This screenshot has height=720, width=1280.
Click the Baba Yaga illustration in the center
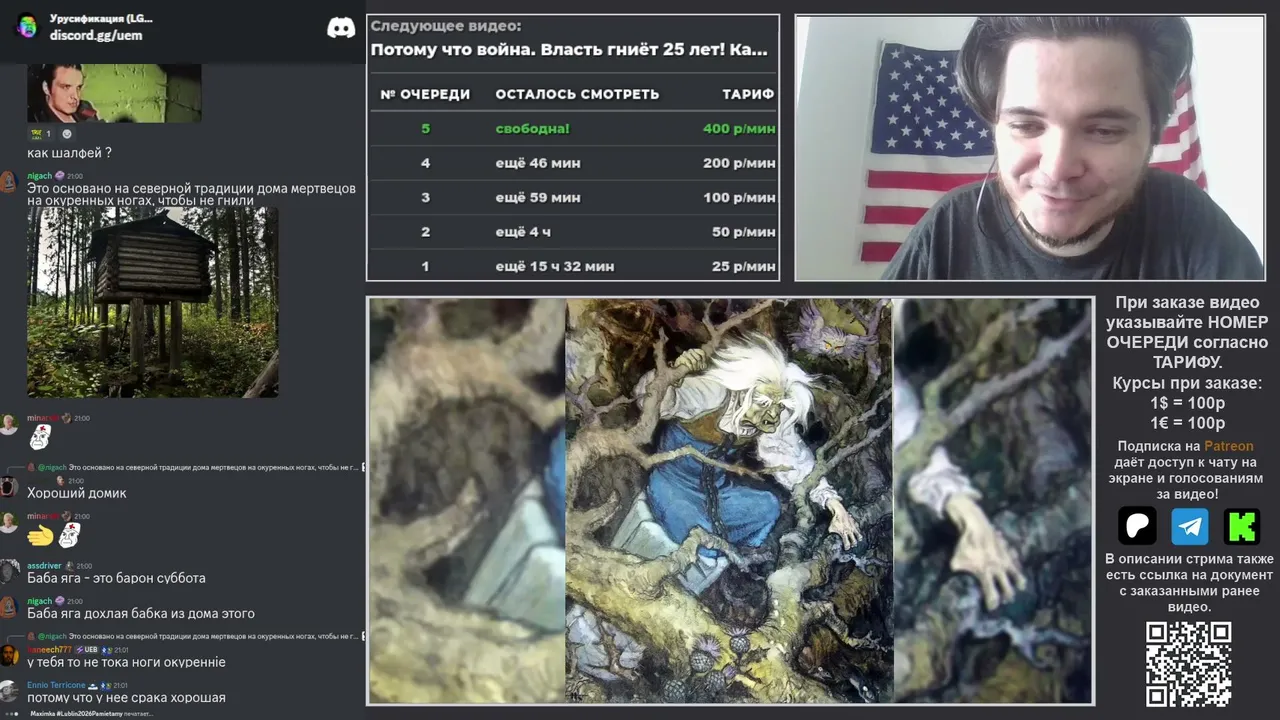729,500
